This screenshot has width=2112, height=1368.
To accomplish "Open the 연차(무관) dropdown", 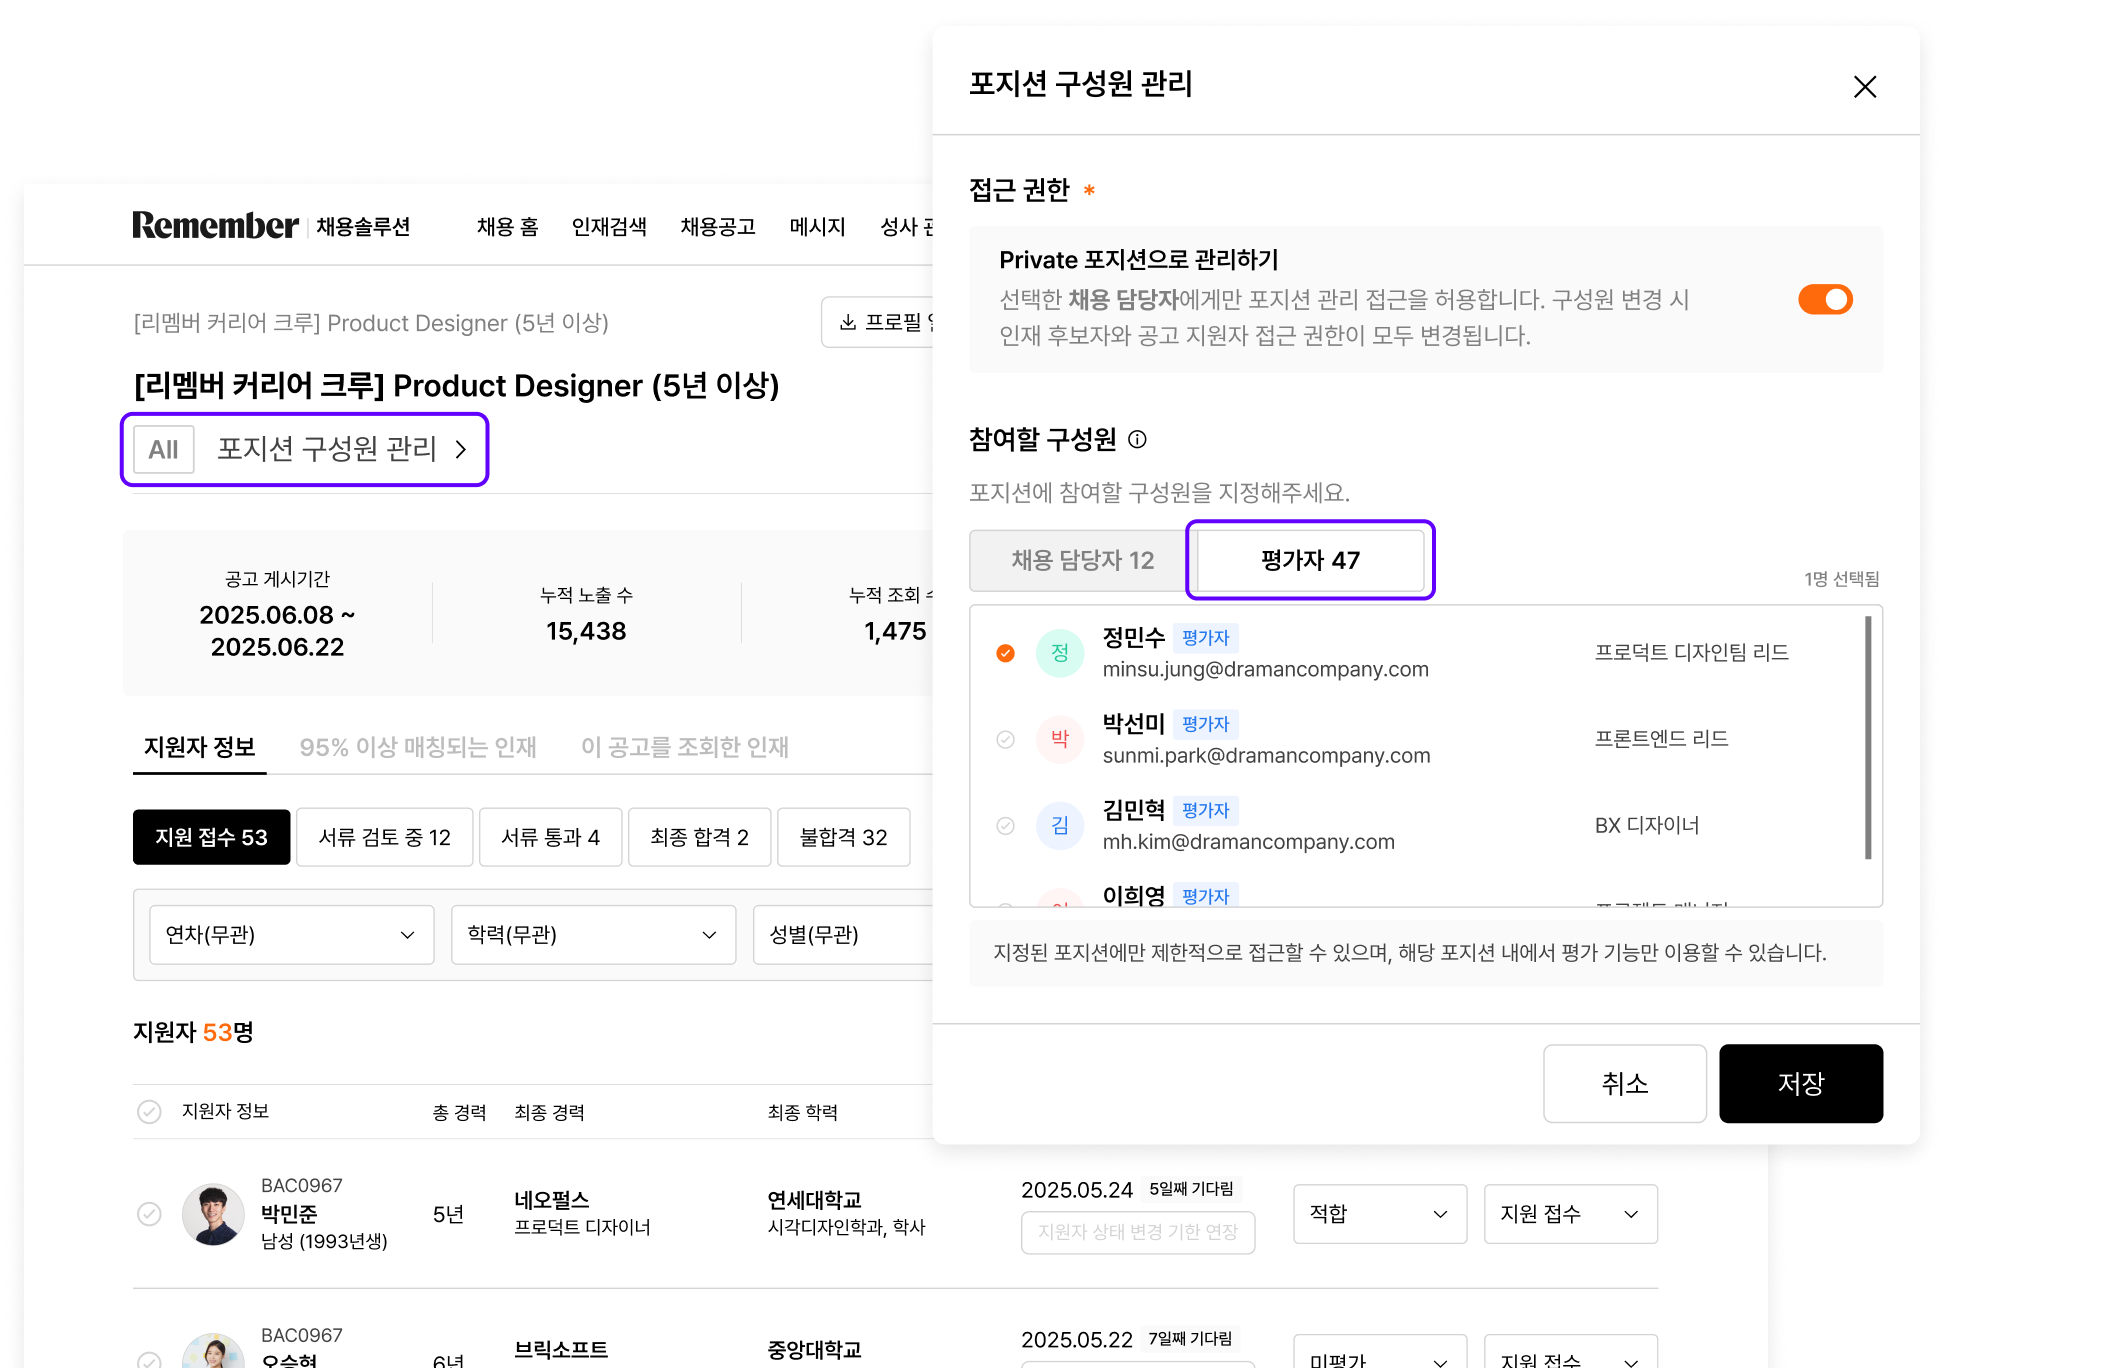I will [x=291, y=934].
